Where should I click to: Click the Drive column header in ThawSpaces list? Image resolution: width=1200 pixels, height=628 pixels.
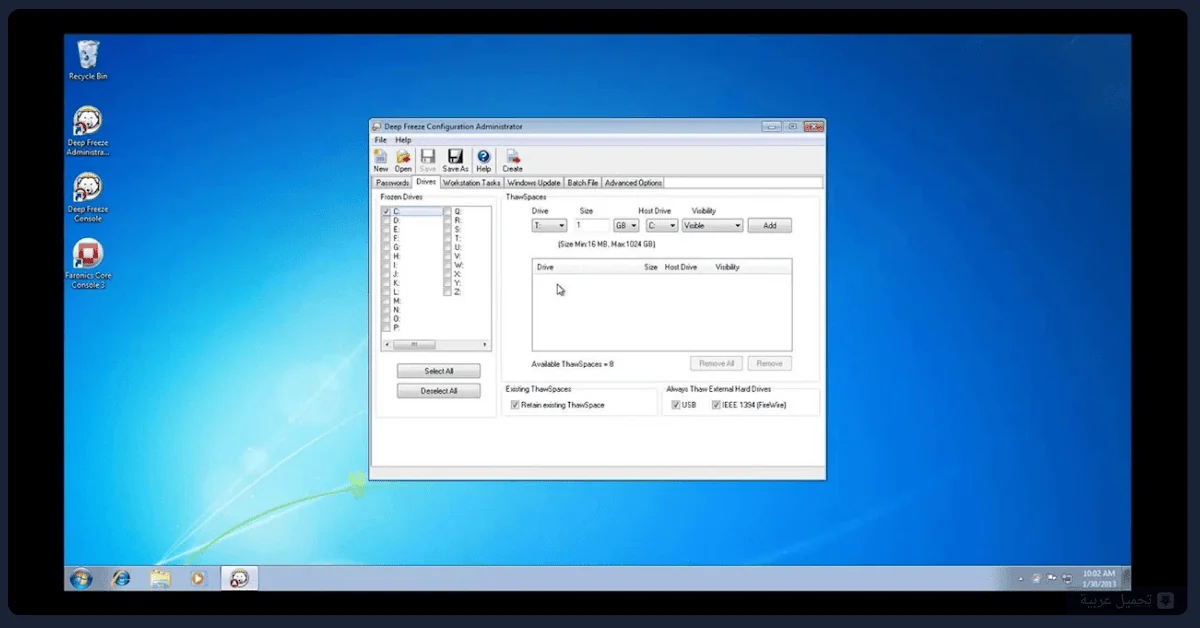pyautogui.click(x=545, y=267)
